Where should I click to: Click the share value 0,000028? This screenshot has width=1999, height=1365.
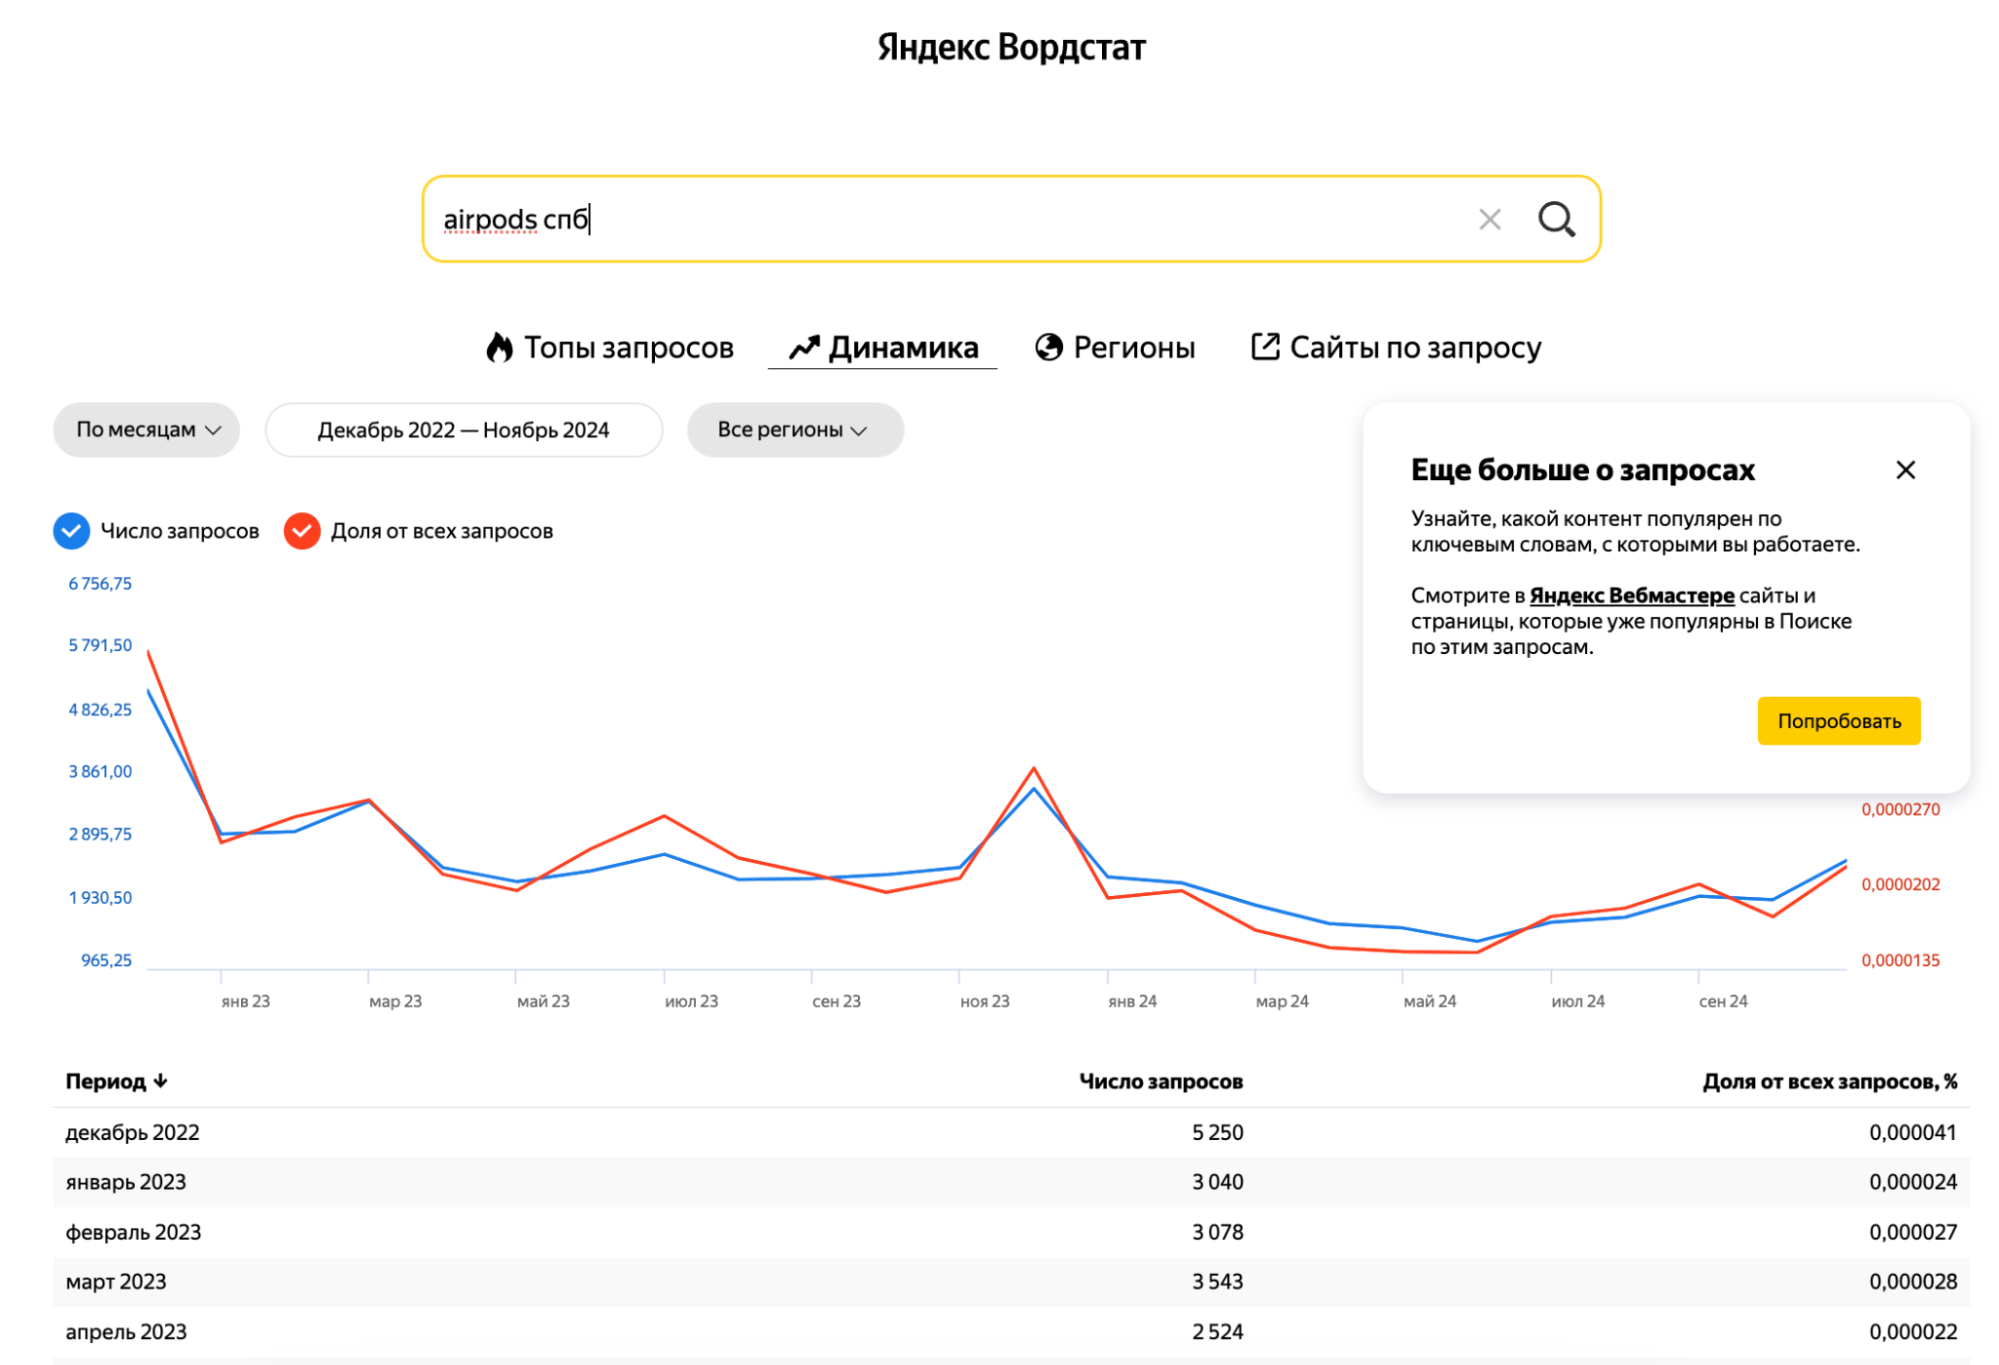[x=1913, y=1281]
